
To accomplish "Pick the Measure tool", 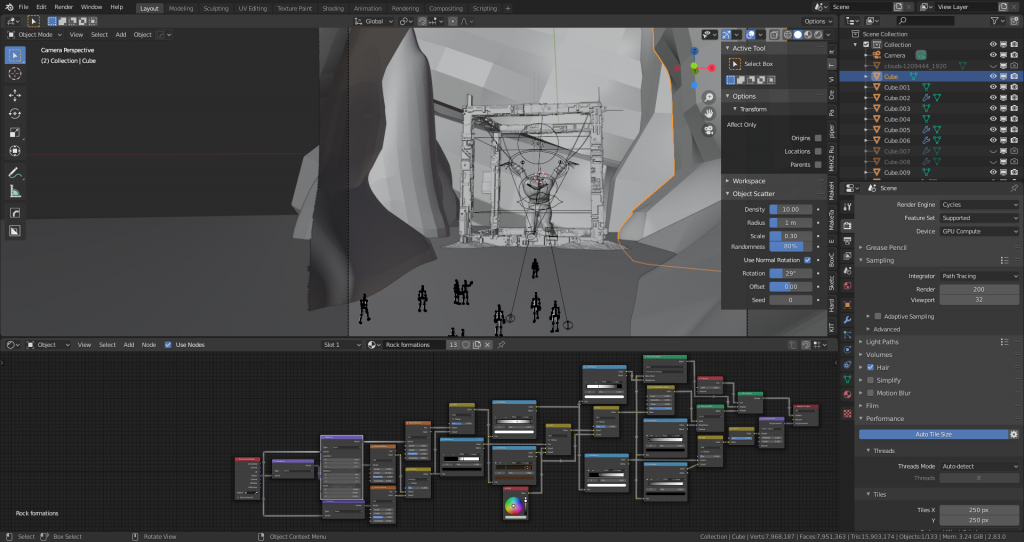I will point(15,191).
